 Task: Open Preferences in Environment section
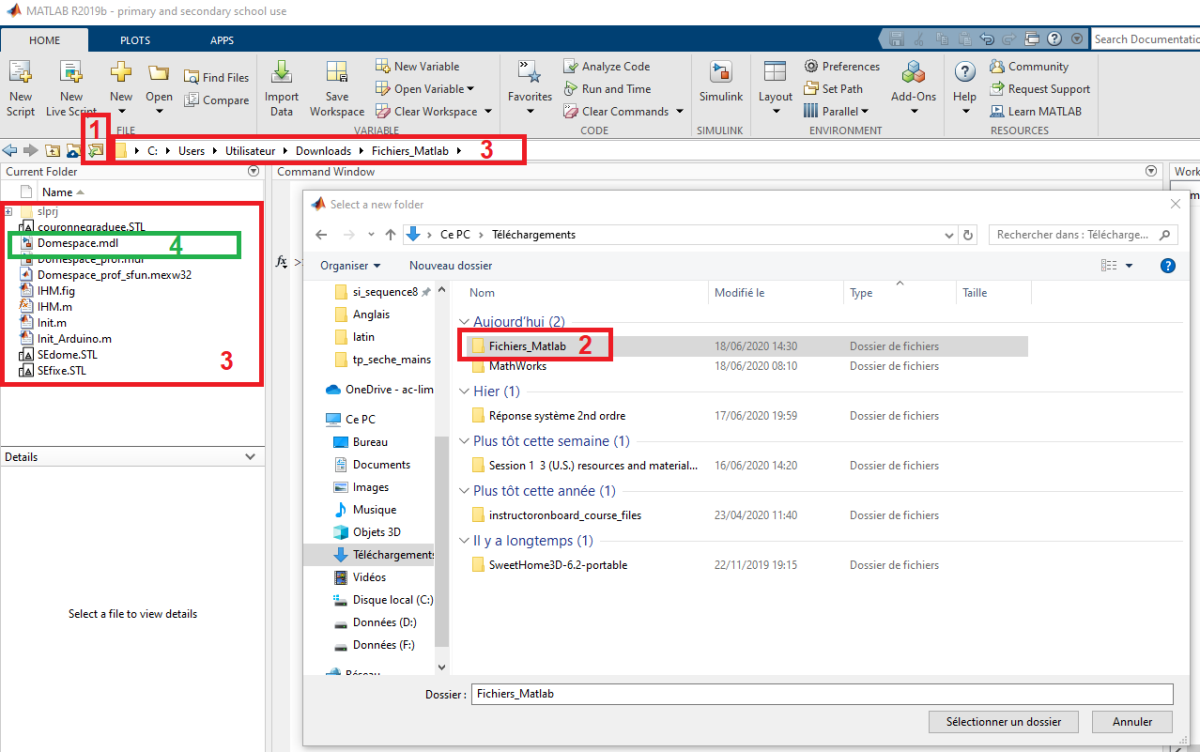[x=811, y=66]
